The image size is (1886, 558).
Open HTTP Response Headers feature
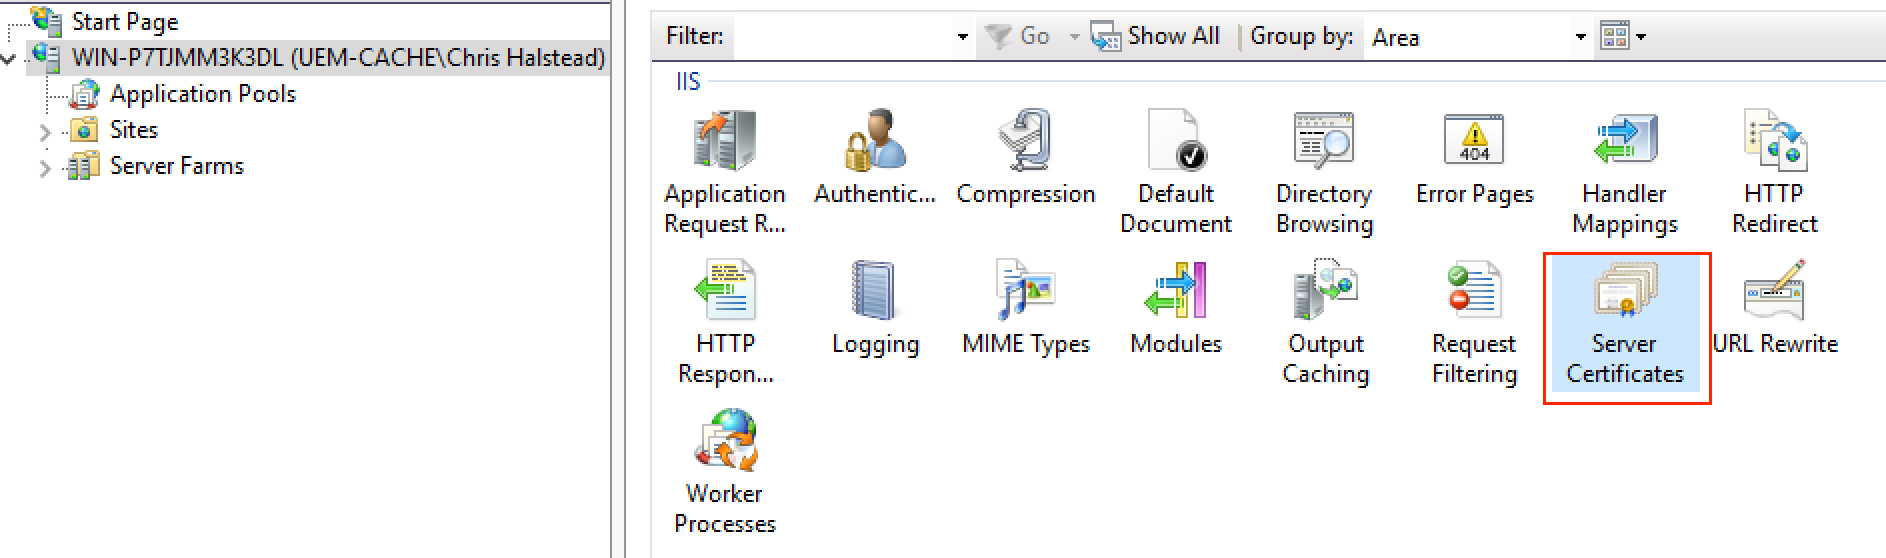[x=724, y=323]
